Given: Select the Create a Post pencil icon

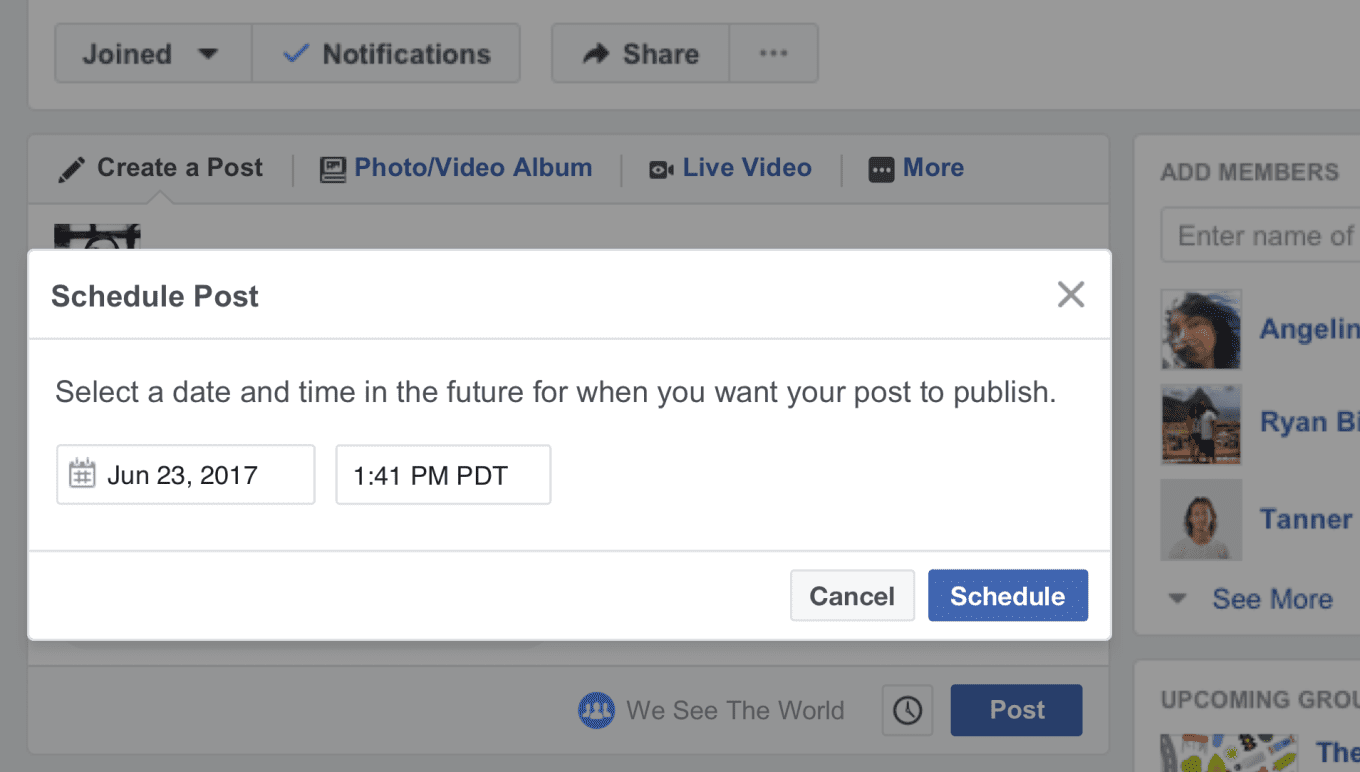Looking at the screenshot, I should (x=72, y=168).
